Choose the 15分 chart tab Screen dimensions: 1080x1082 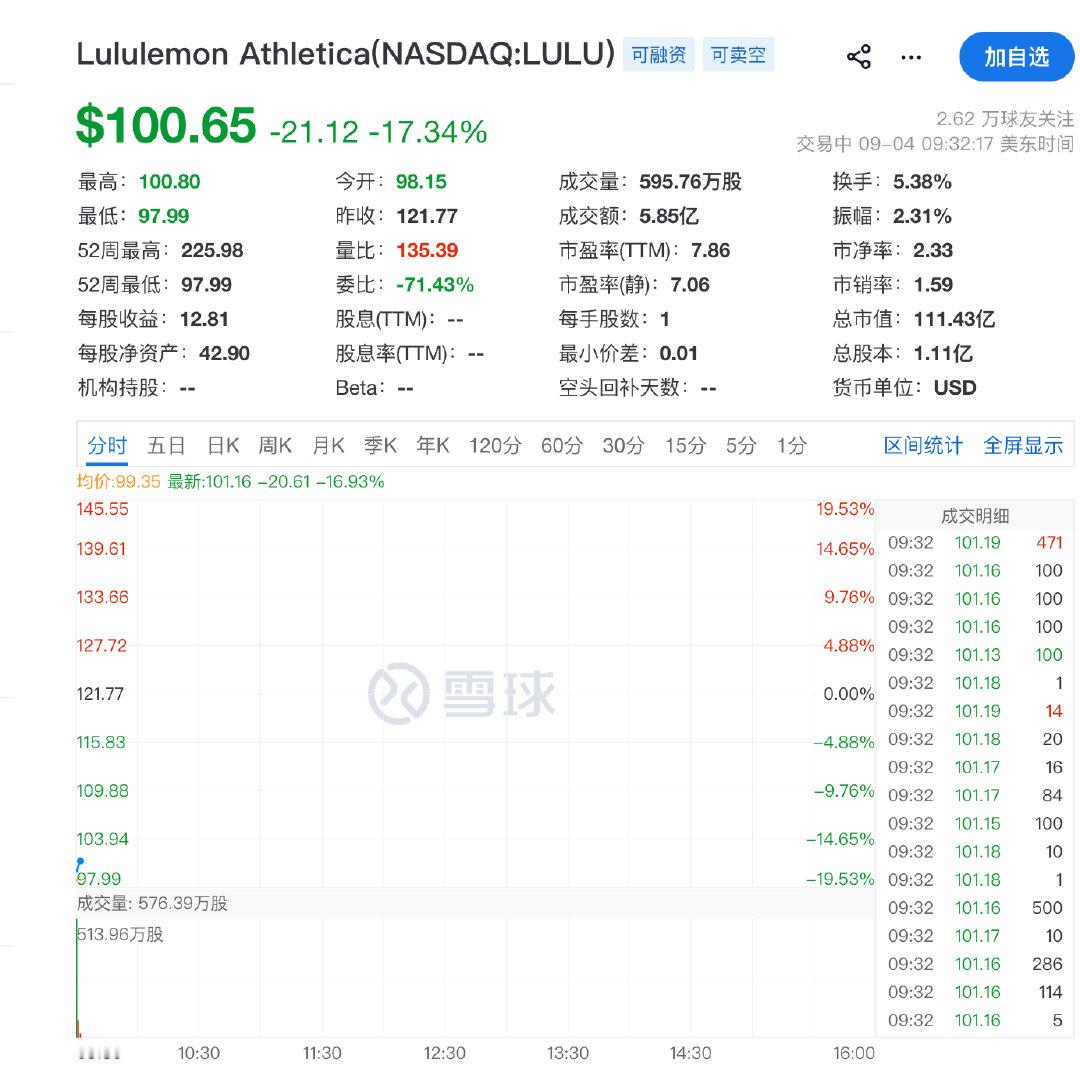click(685, 445)
